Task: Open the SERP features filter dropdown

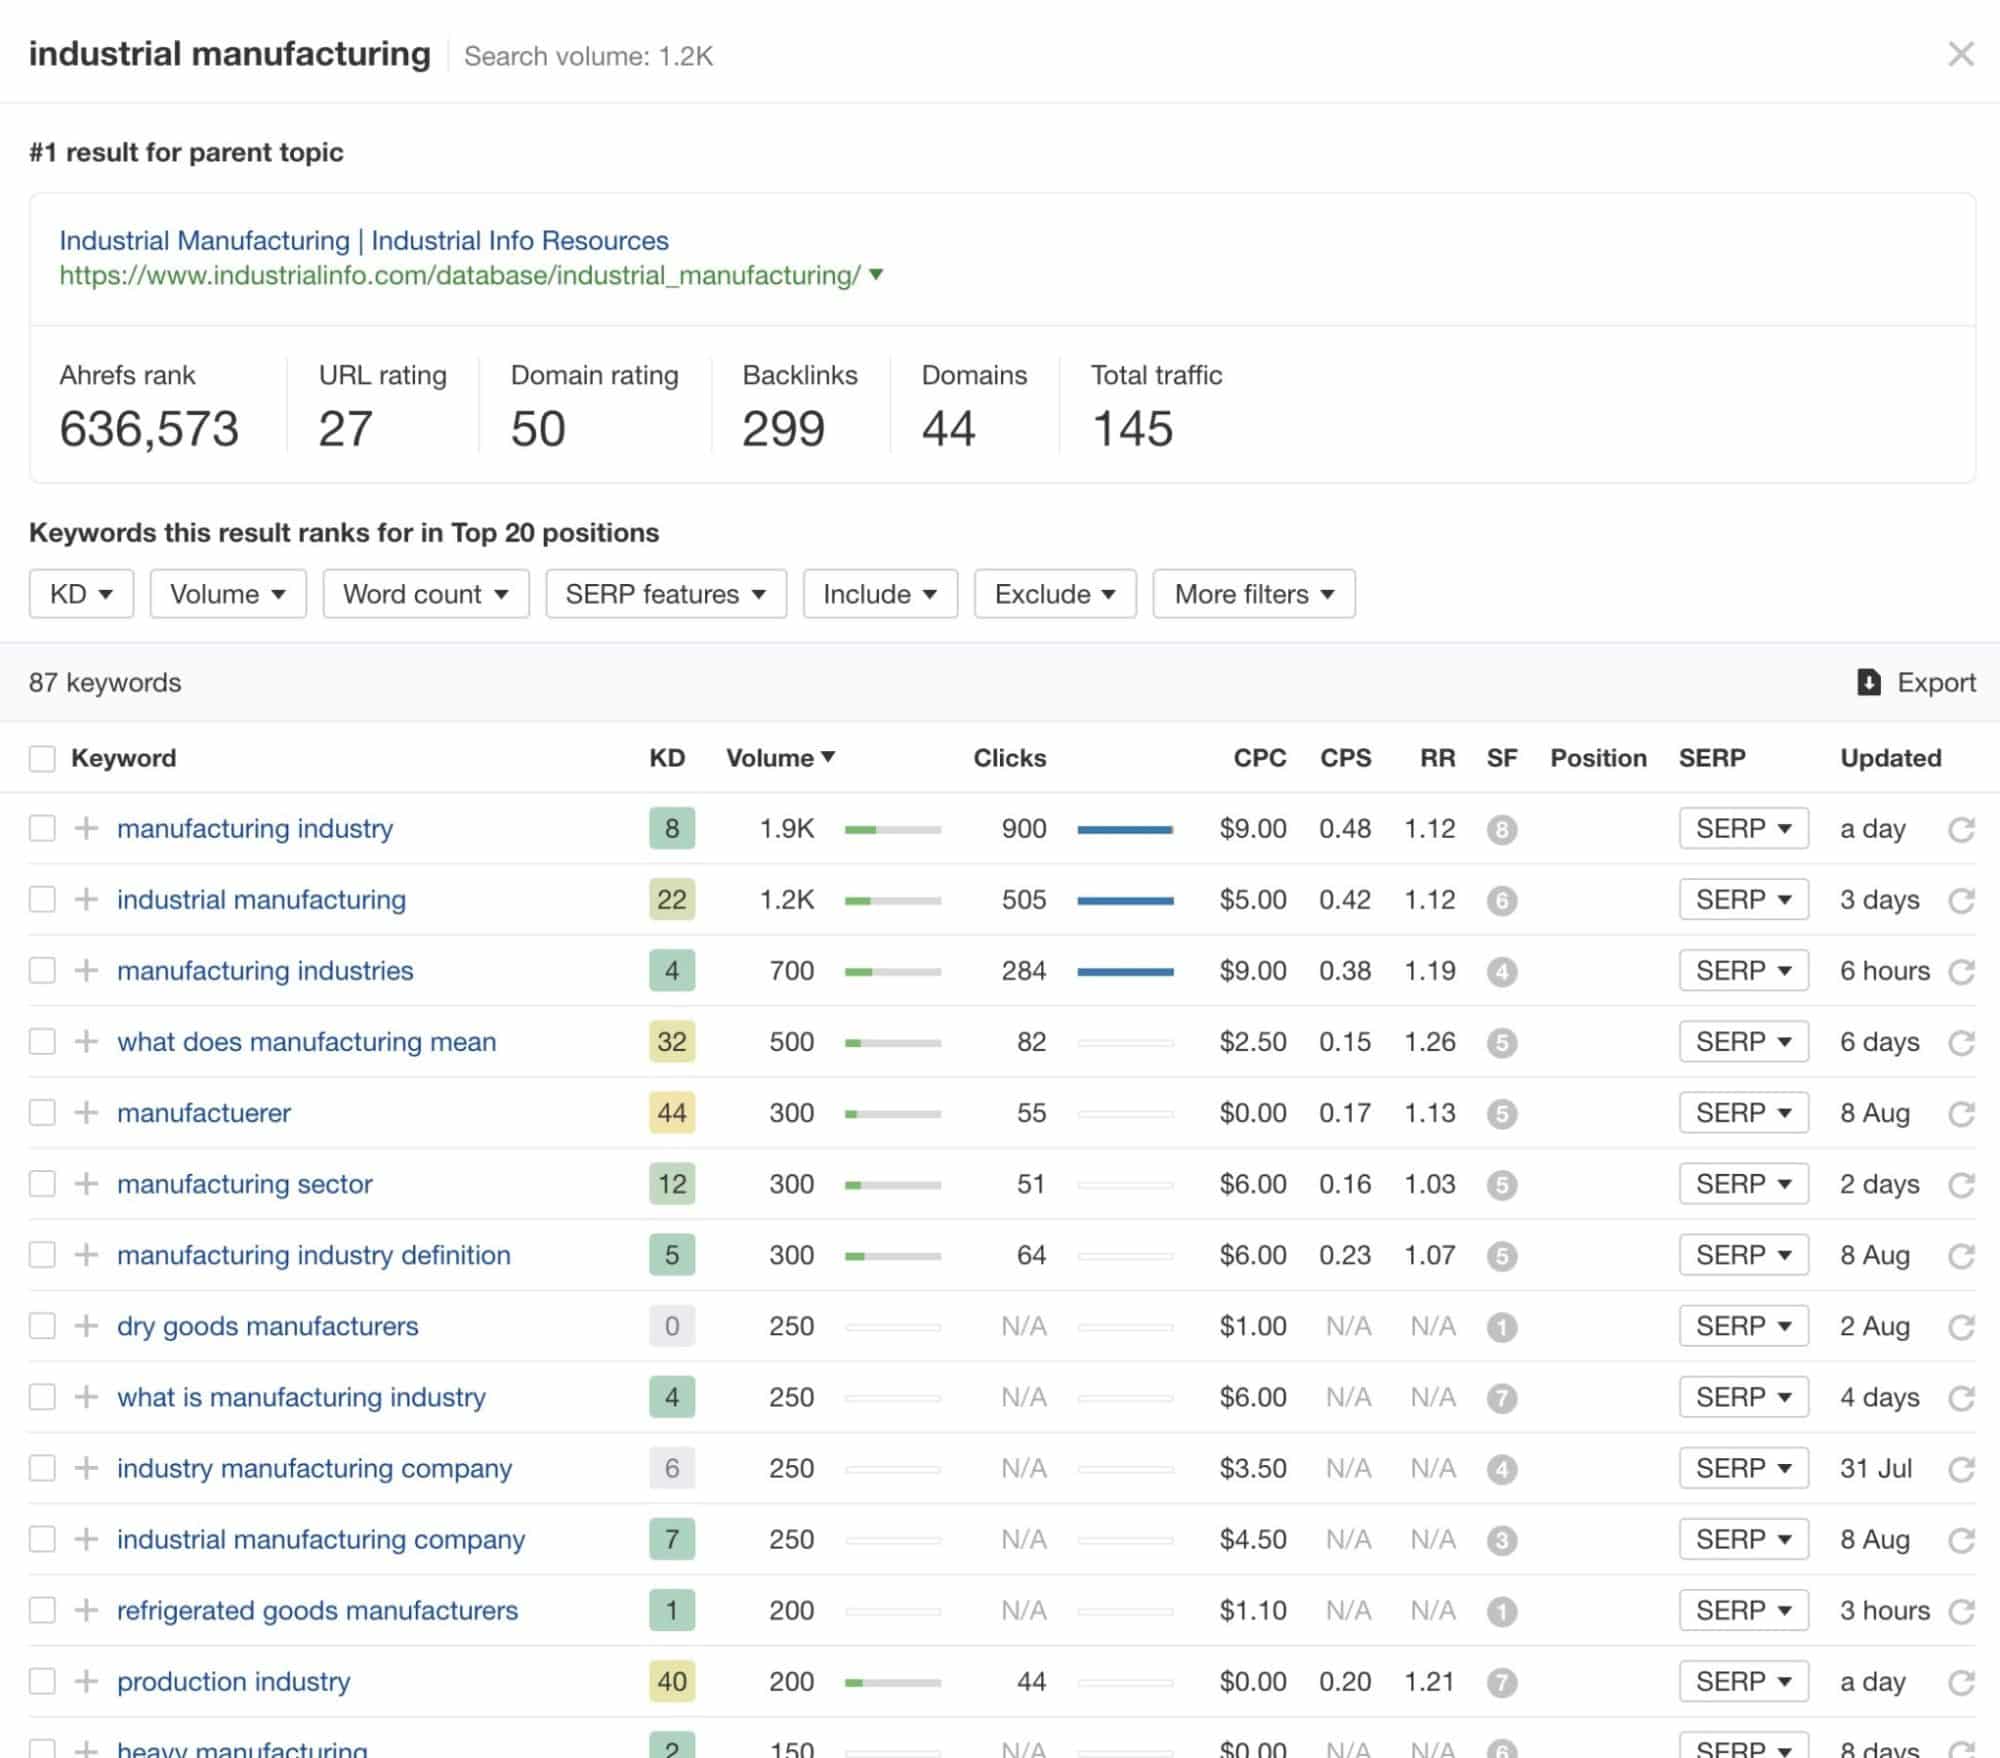Action: [x=666, y=594]
